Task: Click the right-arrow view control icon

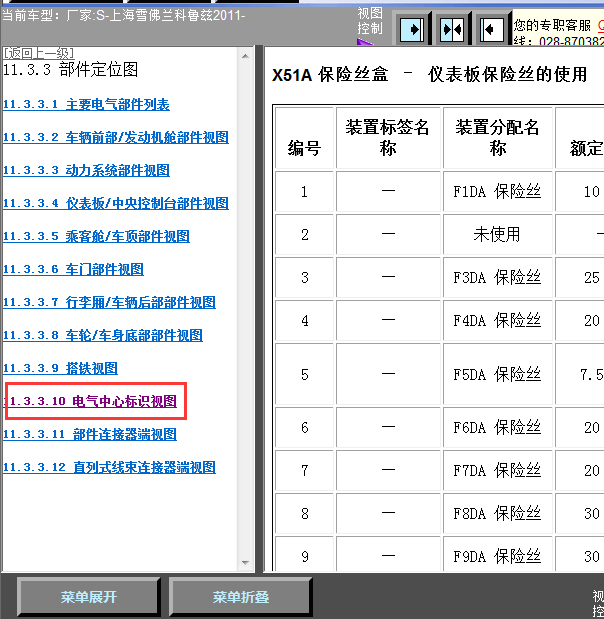Action: [x=412, y=30]
